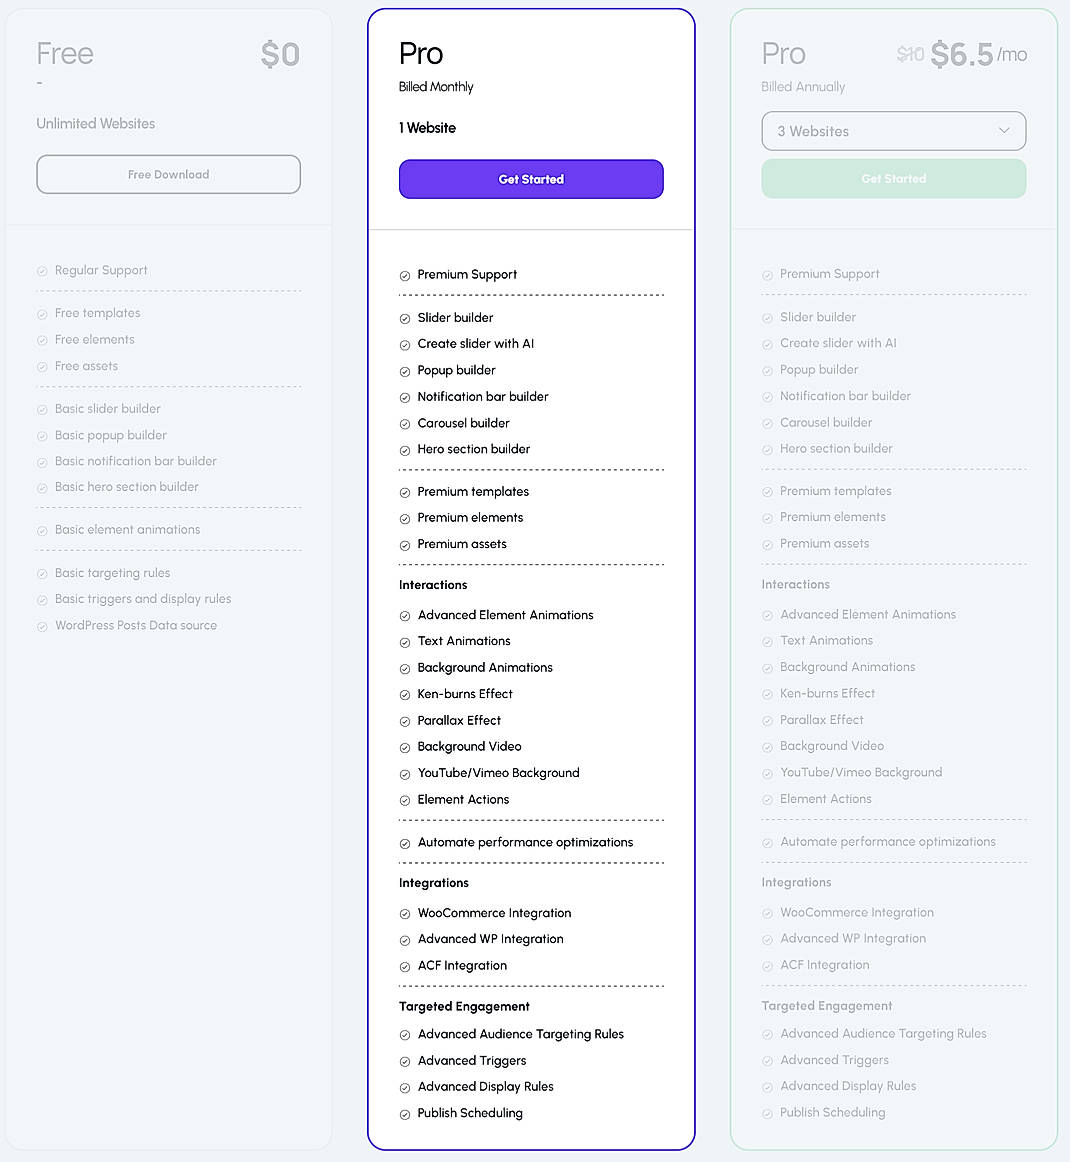Click the $6.5 per month price
This screenshot has width=1070, height=1162.
[x=961, y=54]
